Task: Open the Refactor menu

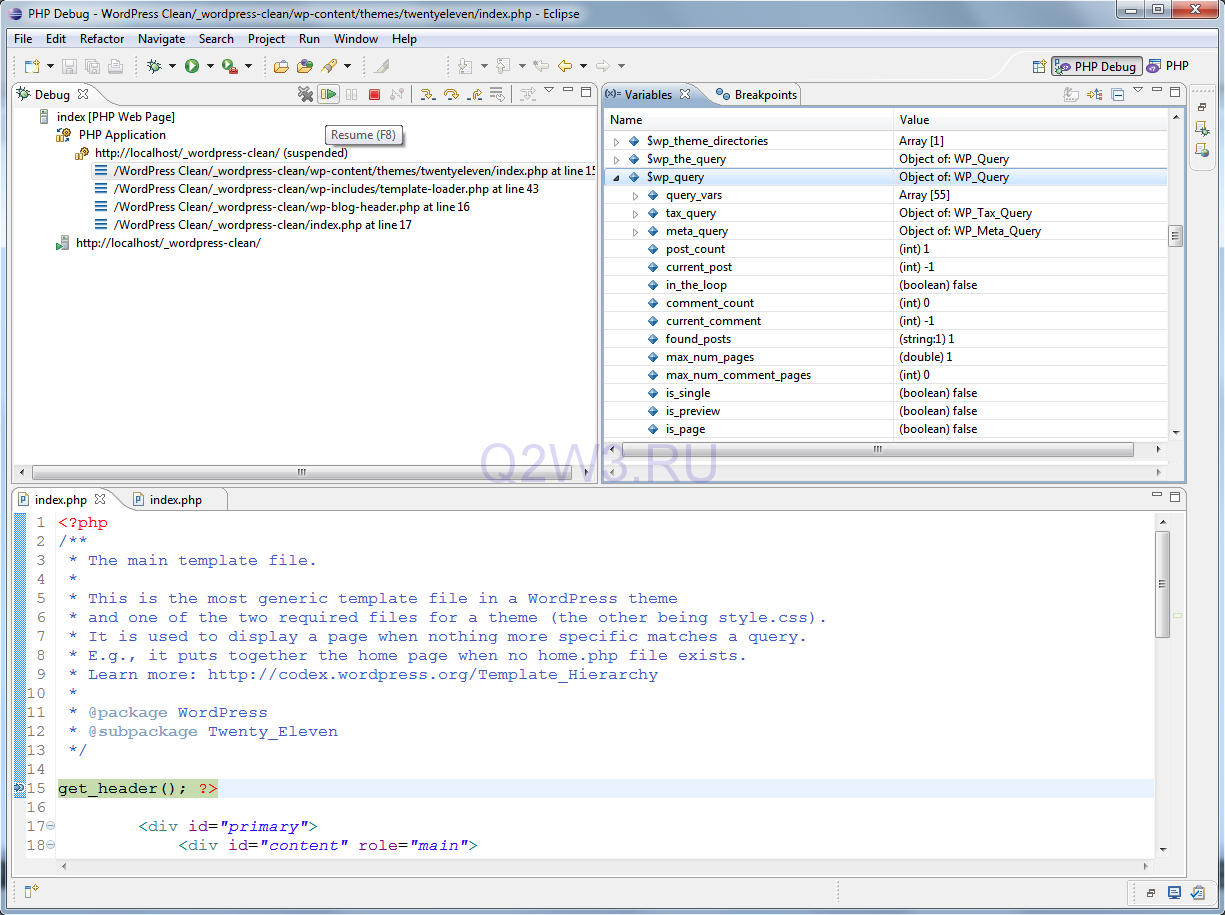Action: [x=102, y=39]
